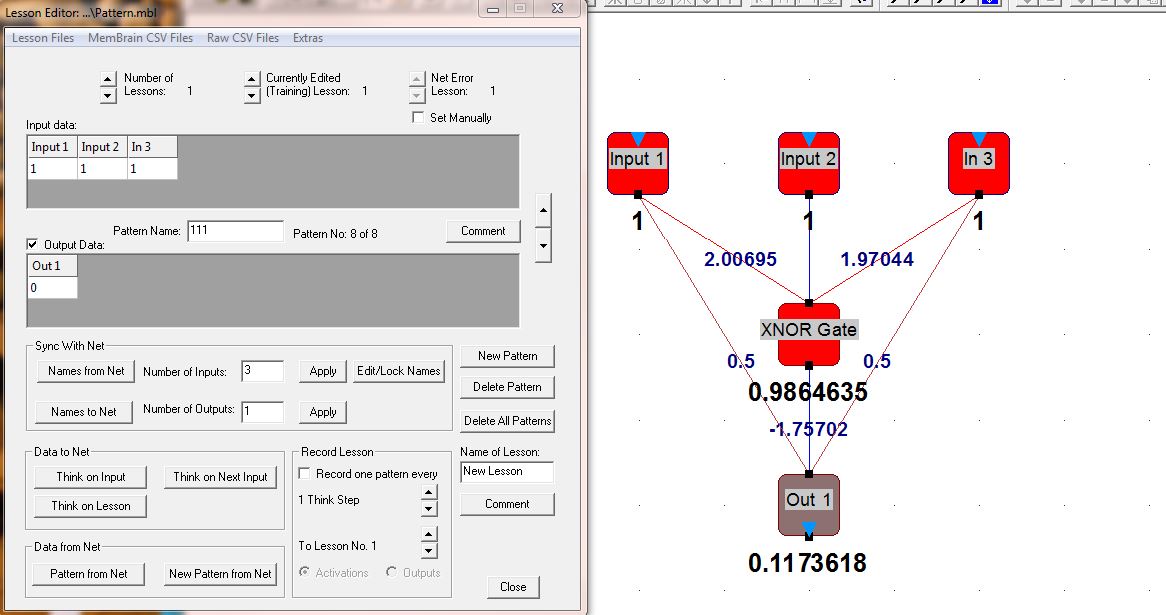Go to previous pattern with up arrow
The height and width of the screenshot is (615, 1166).
click(x=543, y=210)
